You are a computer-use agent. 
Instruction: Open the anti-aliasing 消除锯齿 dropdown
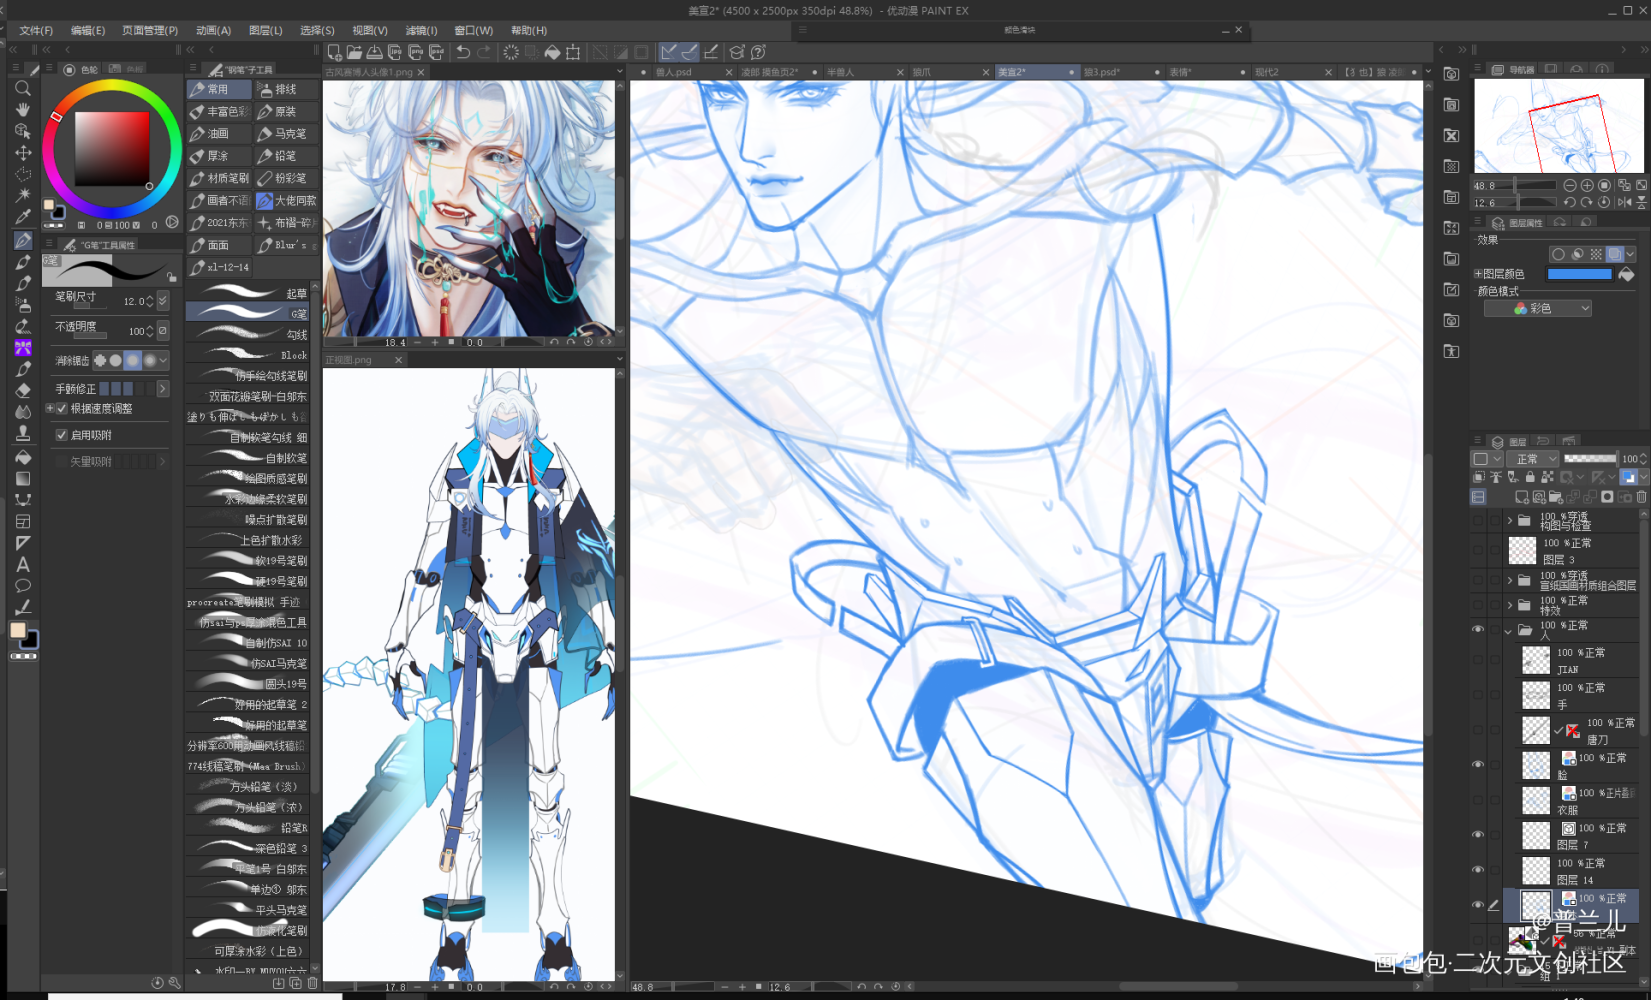pyautogui.click(x=163, y=360)
